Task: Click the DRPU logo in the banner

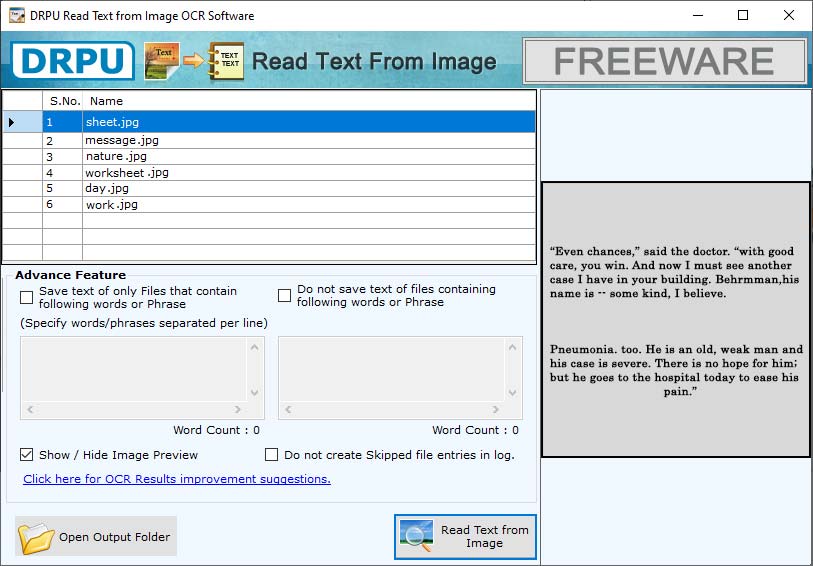Action: pos(73,61)
